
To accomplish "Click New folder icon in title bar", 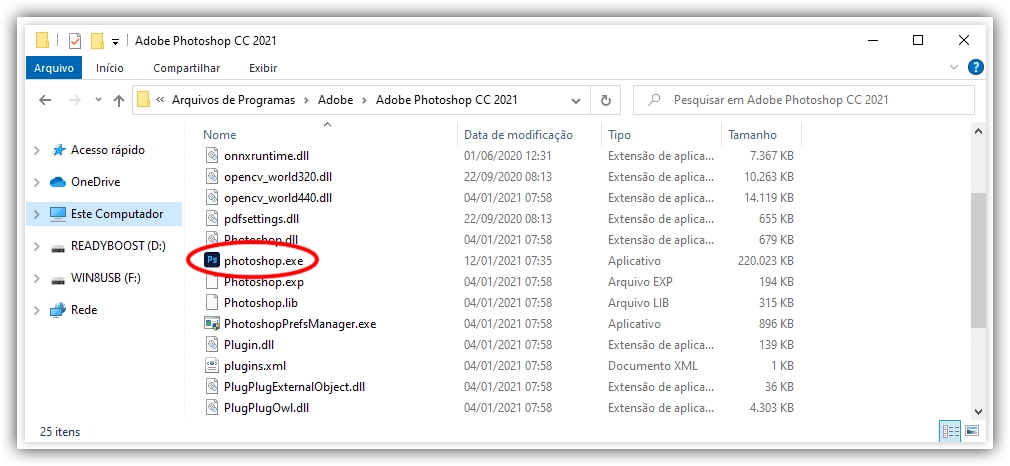I will tap(97, 41).
